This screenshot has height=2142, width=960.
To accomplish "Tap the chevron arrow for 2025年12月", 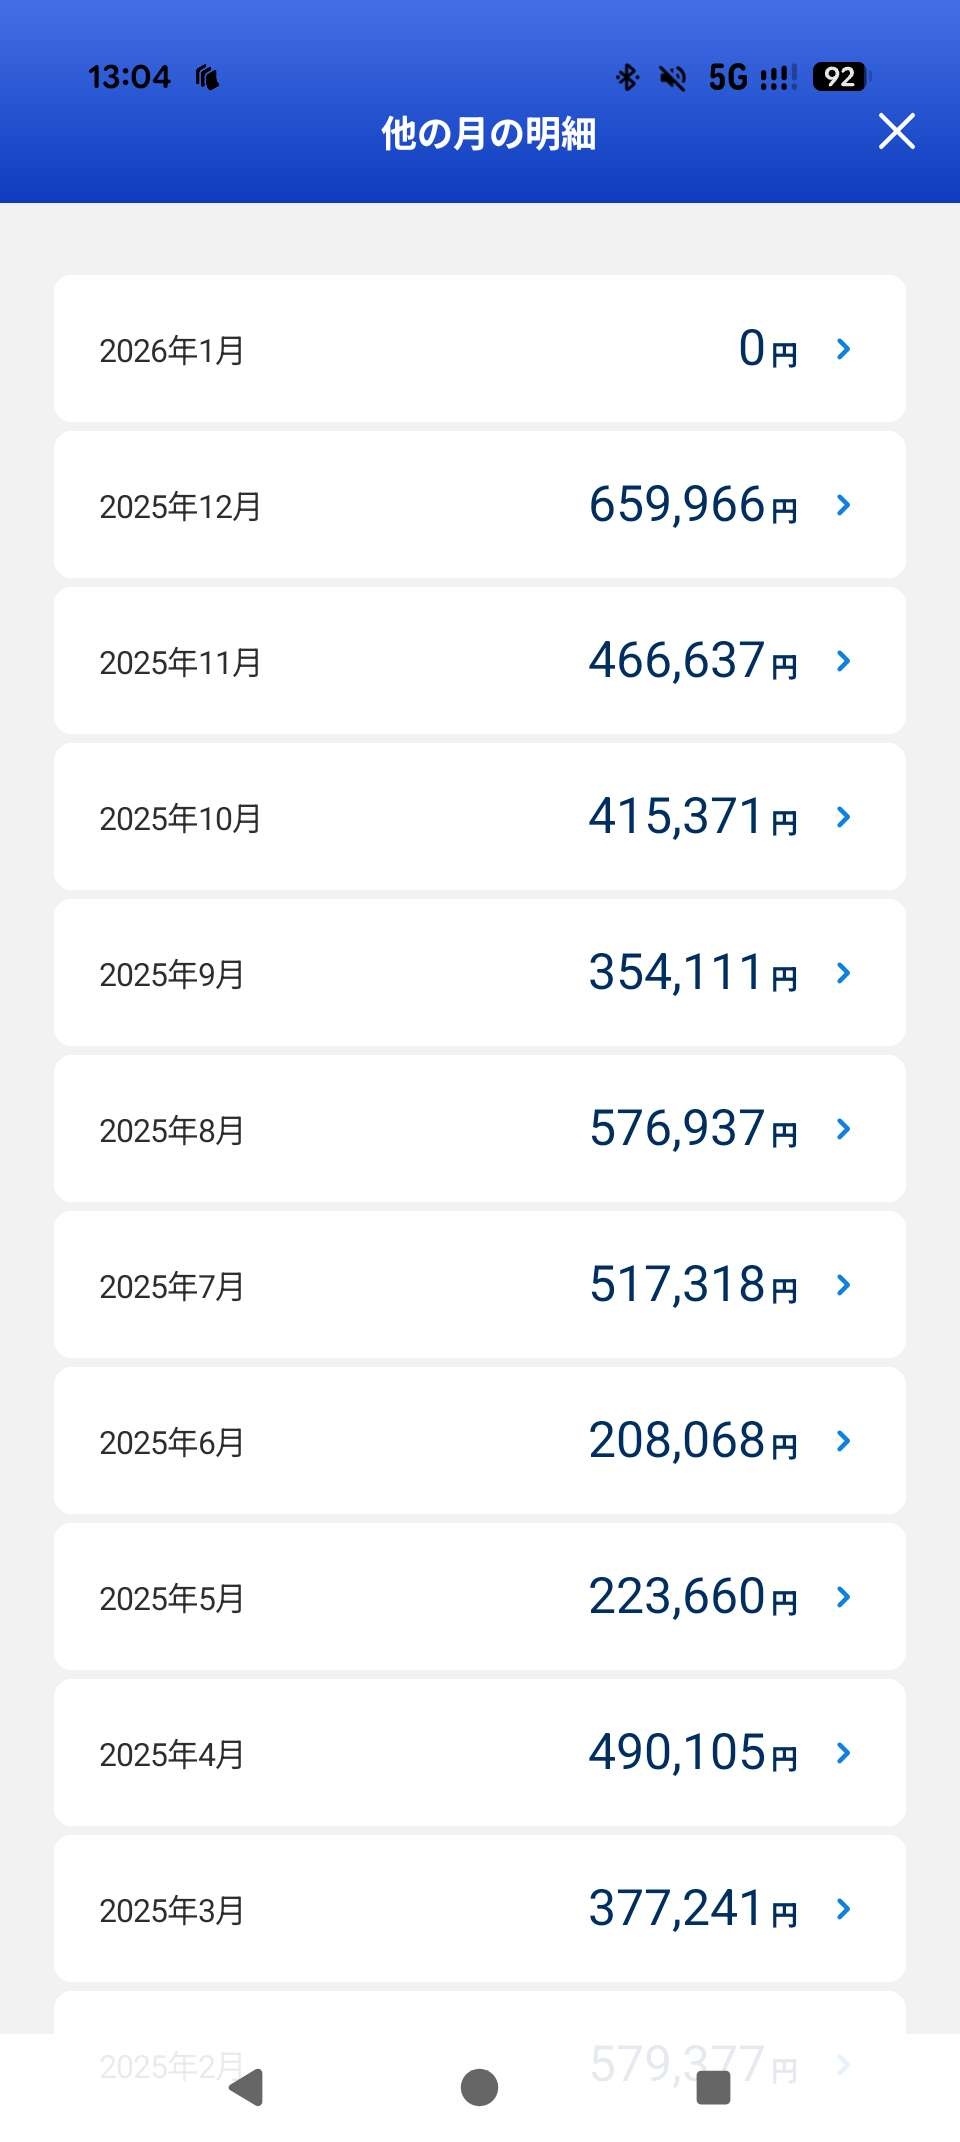I will click(x=843, y=505).
